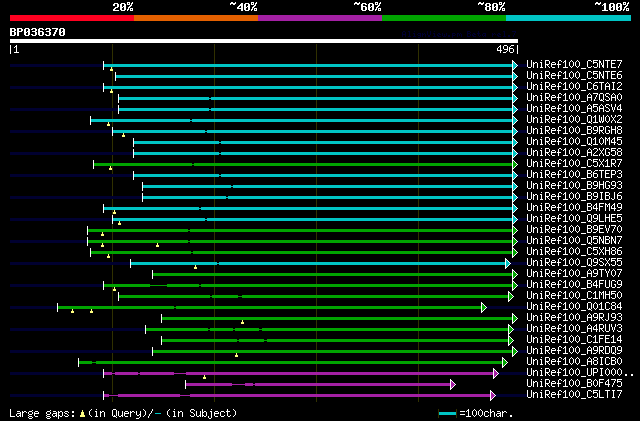The image size is (640, 421).
Task: Select the BP036370 query name
Action: click(x=38, y=32)
